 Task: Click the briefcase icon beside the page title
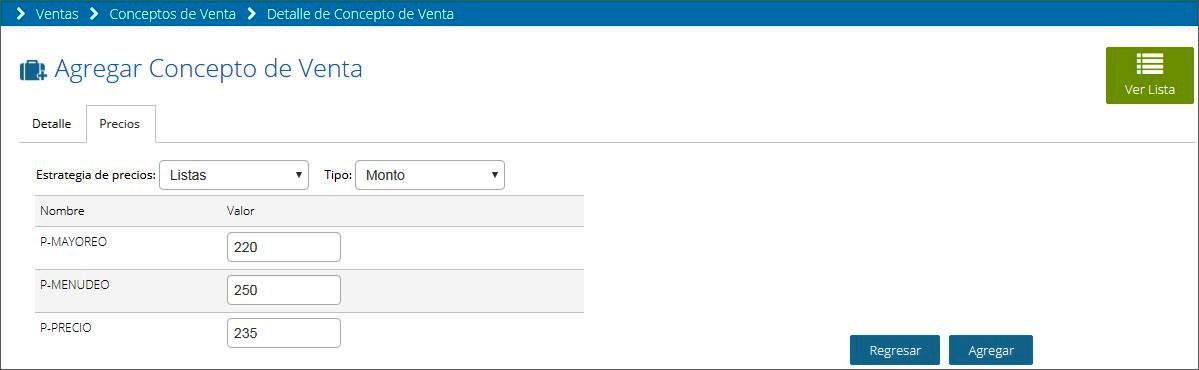tap(33, 70)
